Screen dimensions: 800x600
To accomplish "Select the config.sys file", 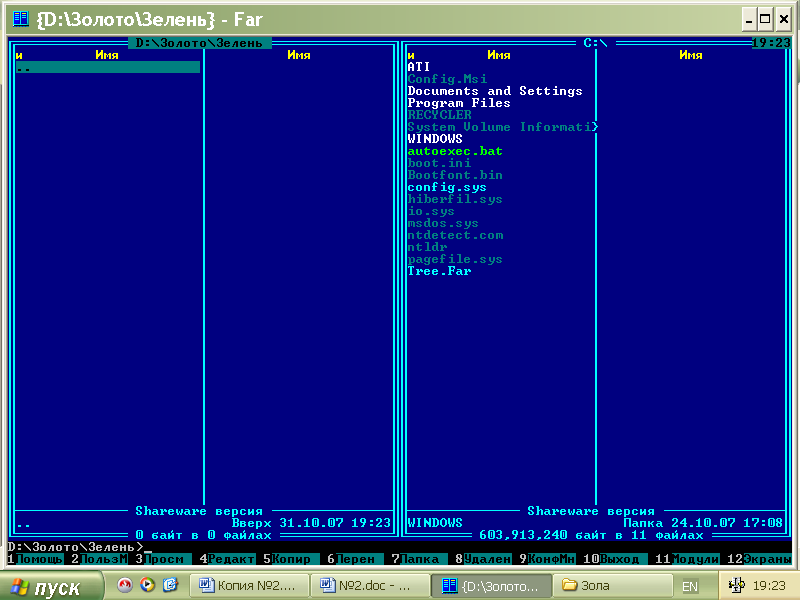I will pyautogui.click(x=447, y=187).
